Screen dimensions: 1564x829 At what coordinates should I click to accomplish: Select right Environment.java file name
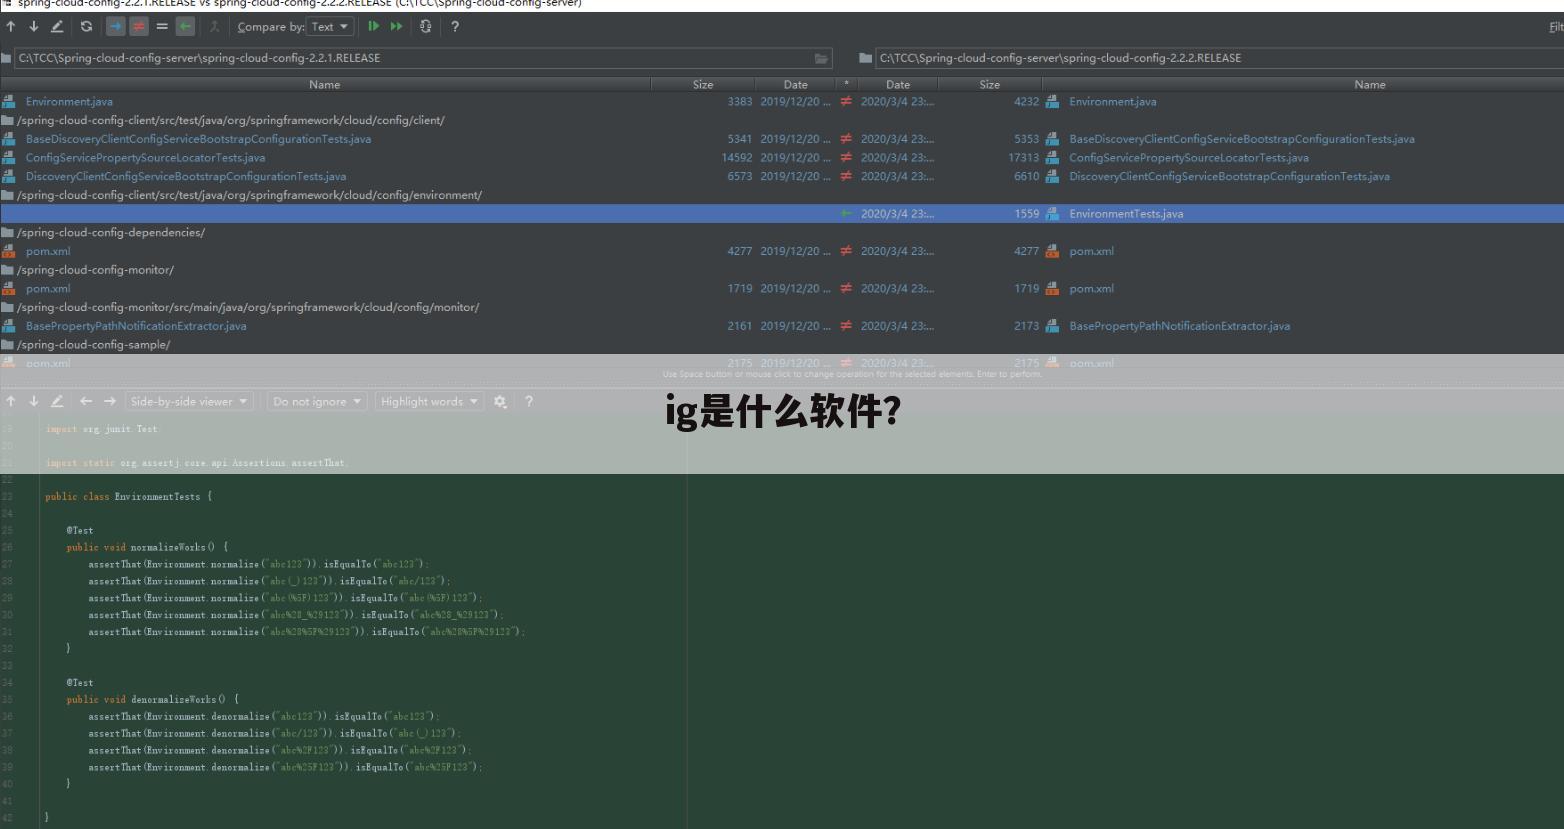(1113, 102)
